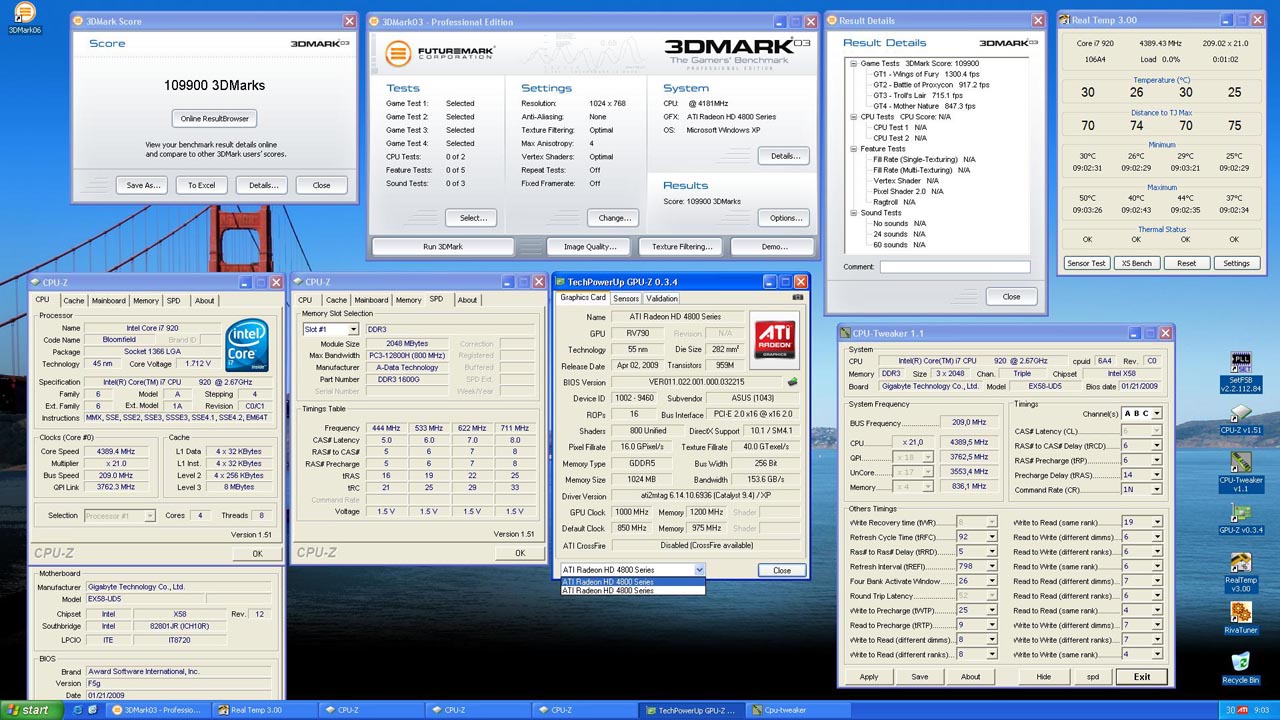The height and width of the screenshot is (720, 1280).
Task: Click Run 3DMark button
Action: tap(443, 246)
